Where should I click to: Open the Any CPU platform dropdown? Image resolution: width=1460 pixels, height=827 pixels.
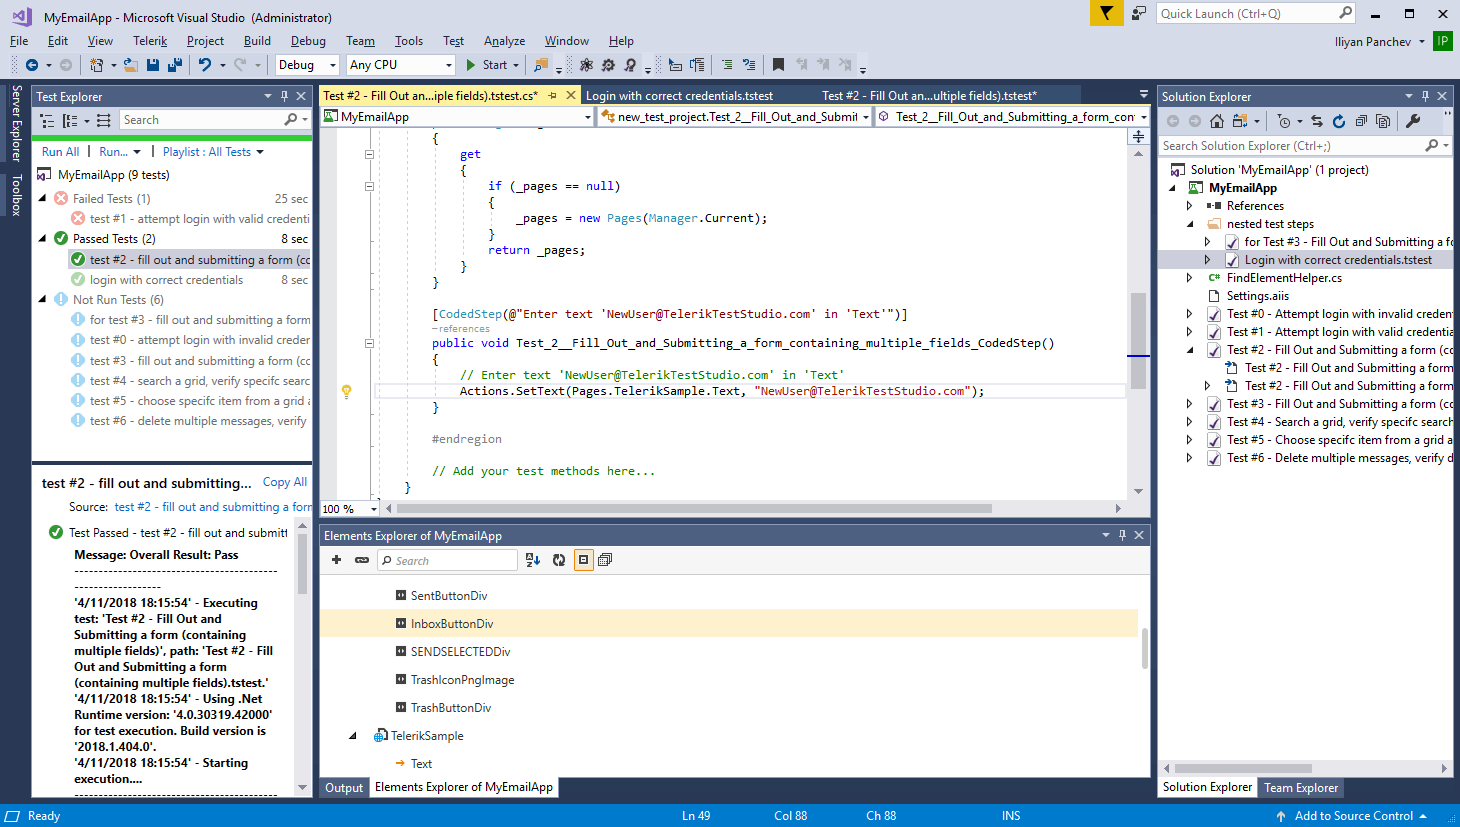tap(401, 65)
